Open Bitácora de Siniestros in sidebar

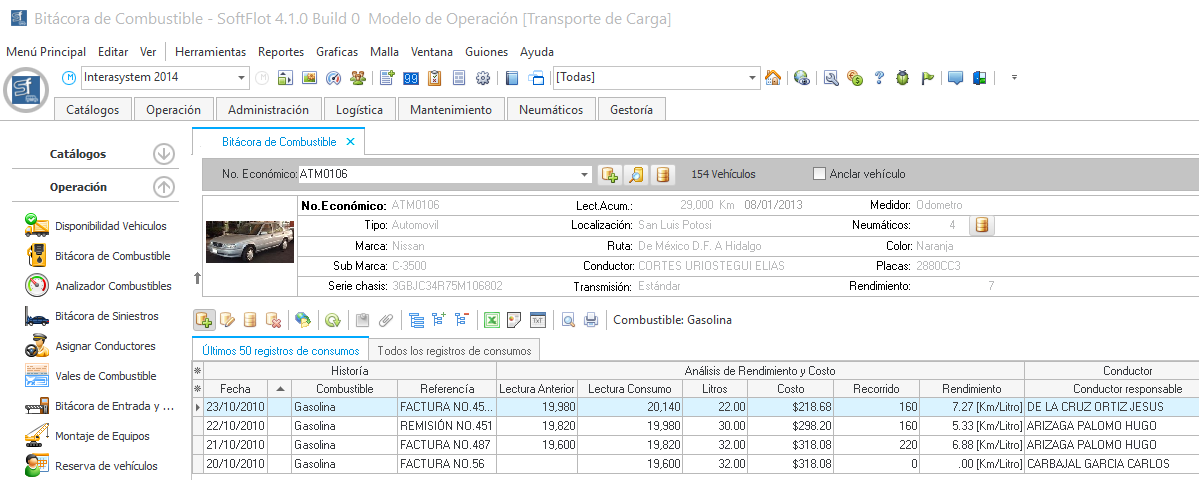tap(106, 316)
